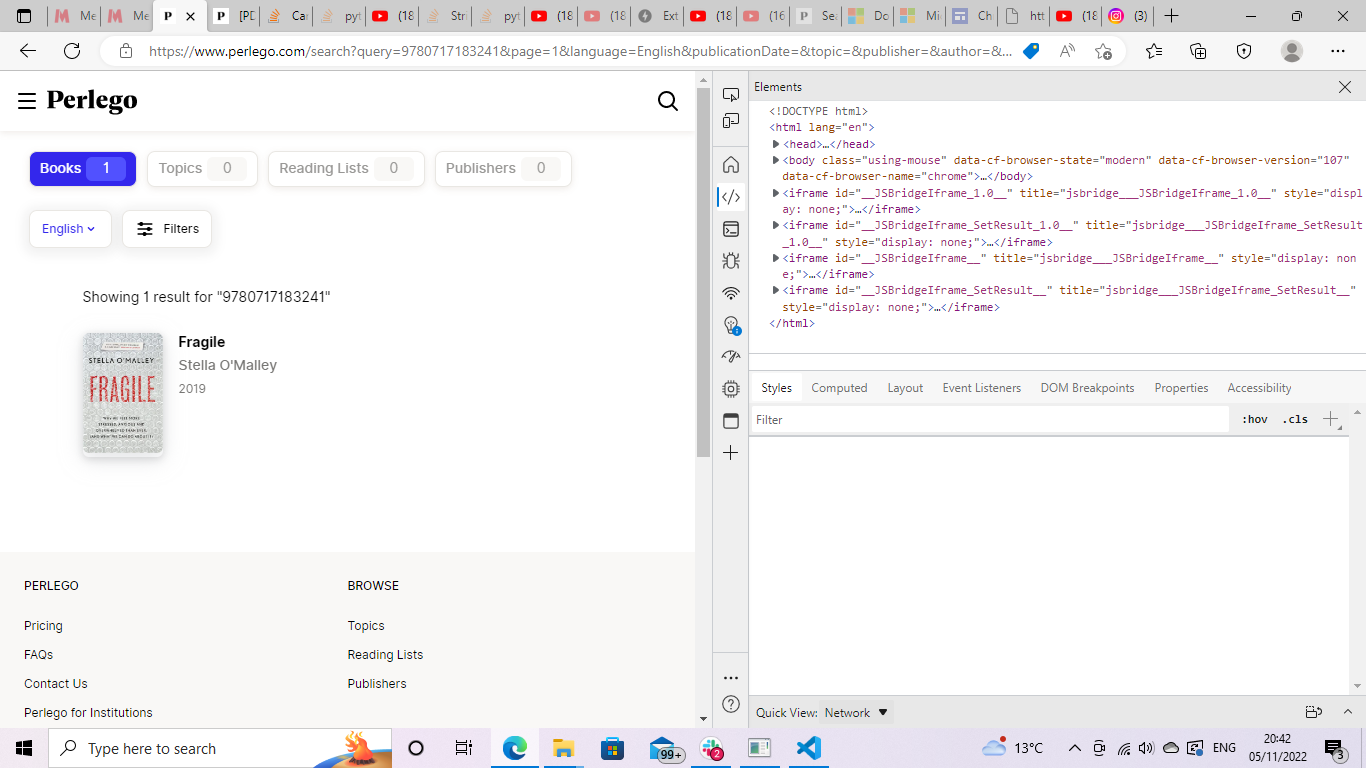Viewport: 1366px width, 768px height.
Task: Open the DevTools Application tool
Action: pos(731,421)
